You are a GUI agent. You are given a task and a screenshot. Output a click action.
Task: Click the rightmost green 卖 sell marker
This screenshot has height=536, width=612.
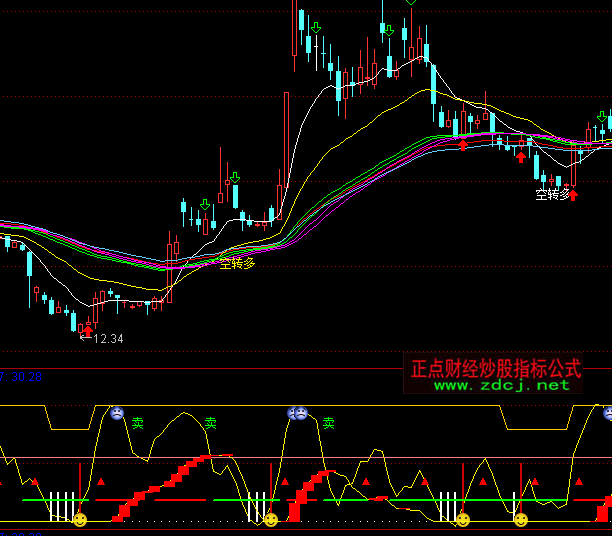pyautogui.click(x=328, y=423)
